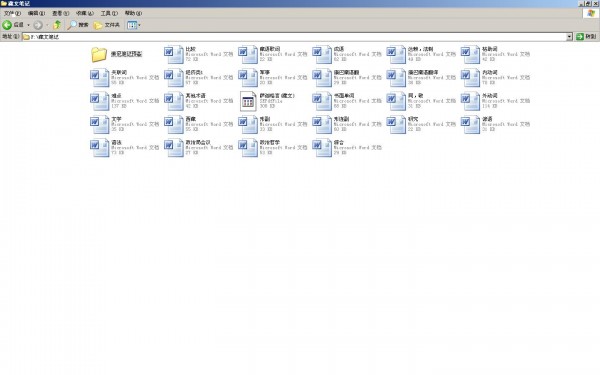Go up one folder level
Viewport: 600px width, 375px height.
point(57,25)
